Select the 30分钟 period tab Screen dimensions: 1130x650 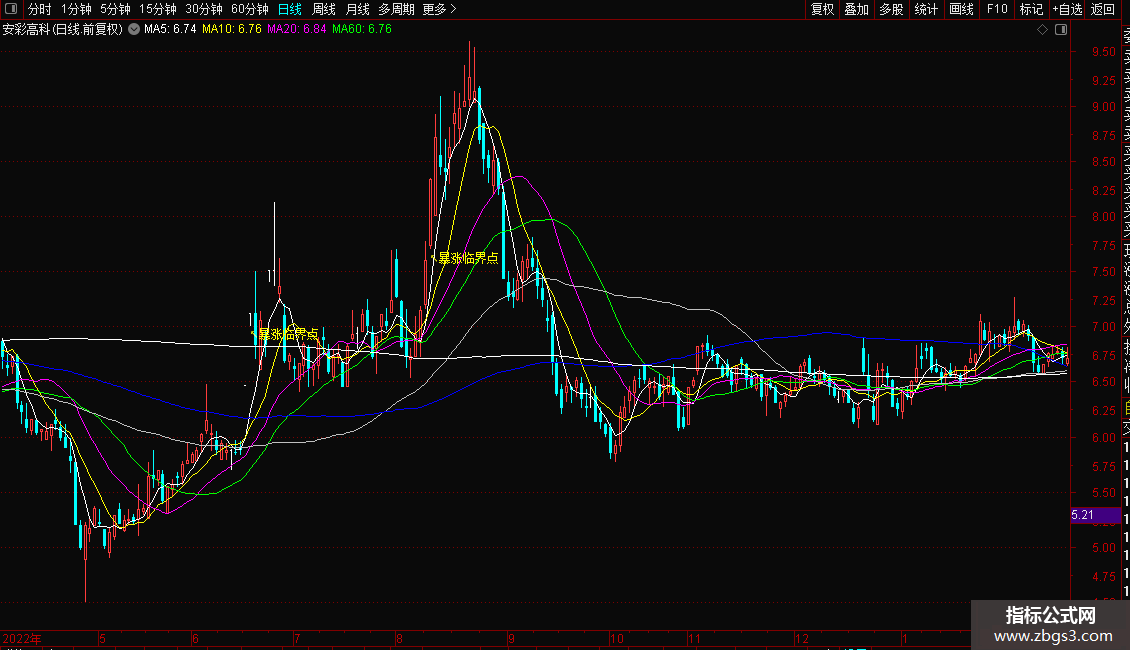pyautogui.click(x=204, y=9)
